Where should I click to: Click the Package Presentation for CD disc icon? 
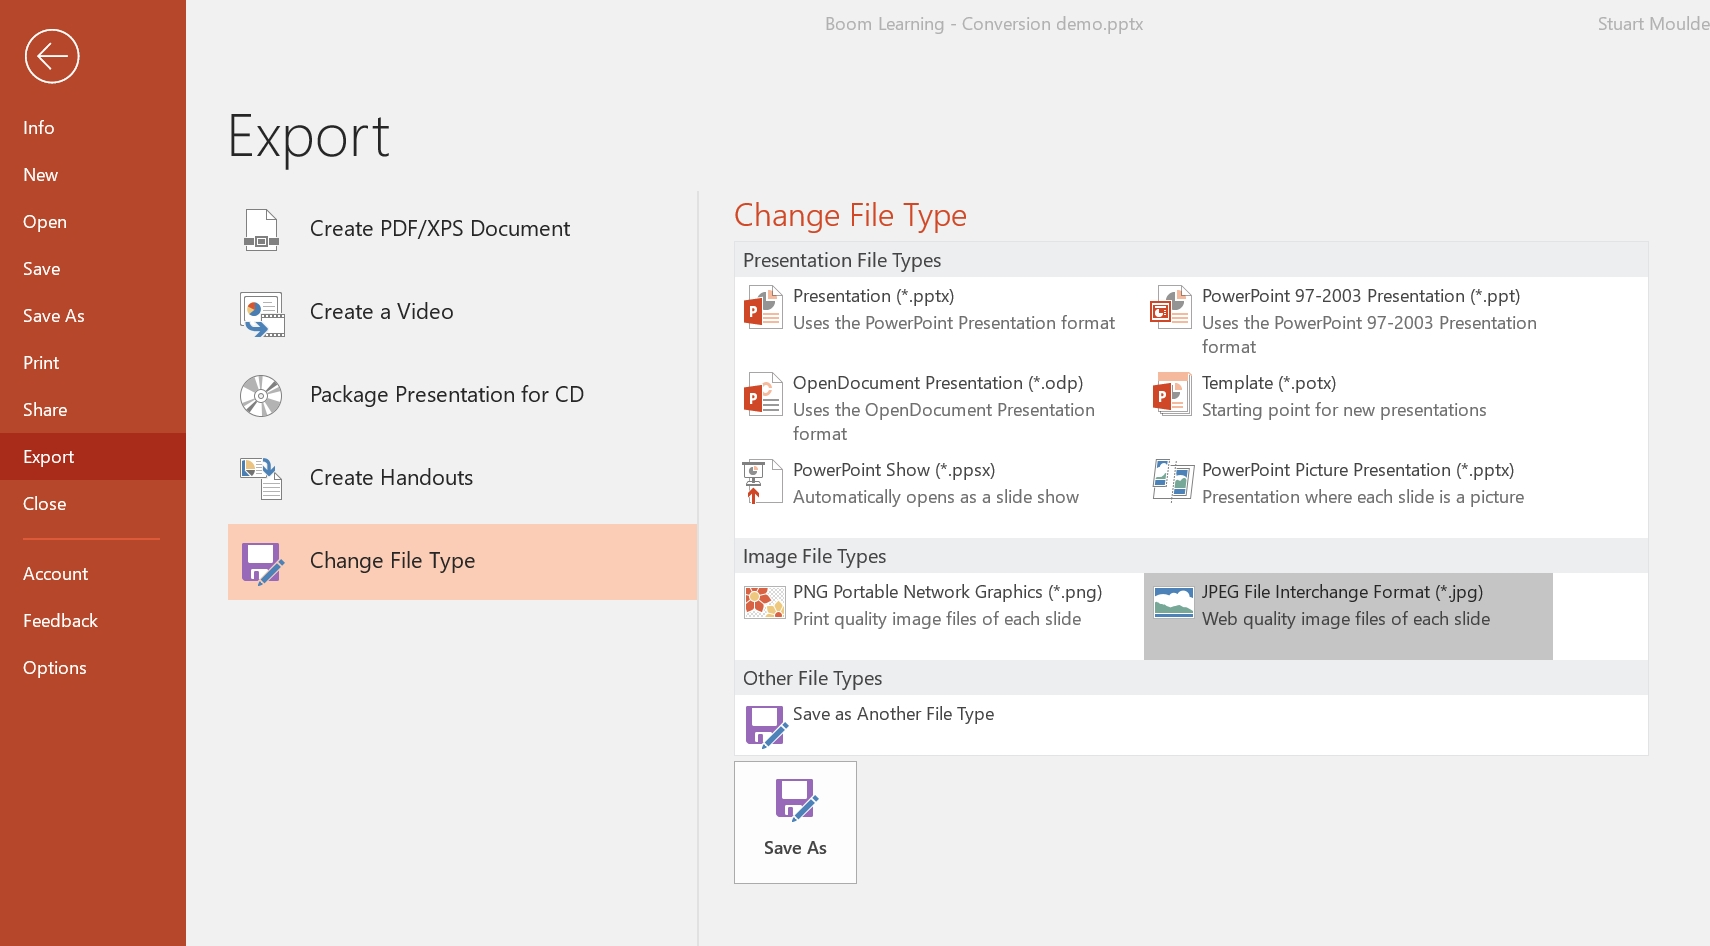261,396
